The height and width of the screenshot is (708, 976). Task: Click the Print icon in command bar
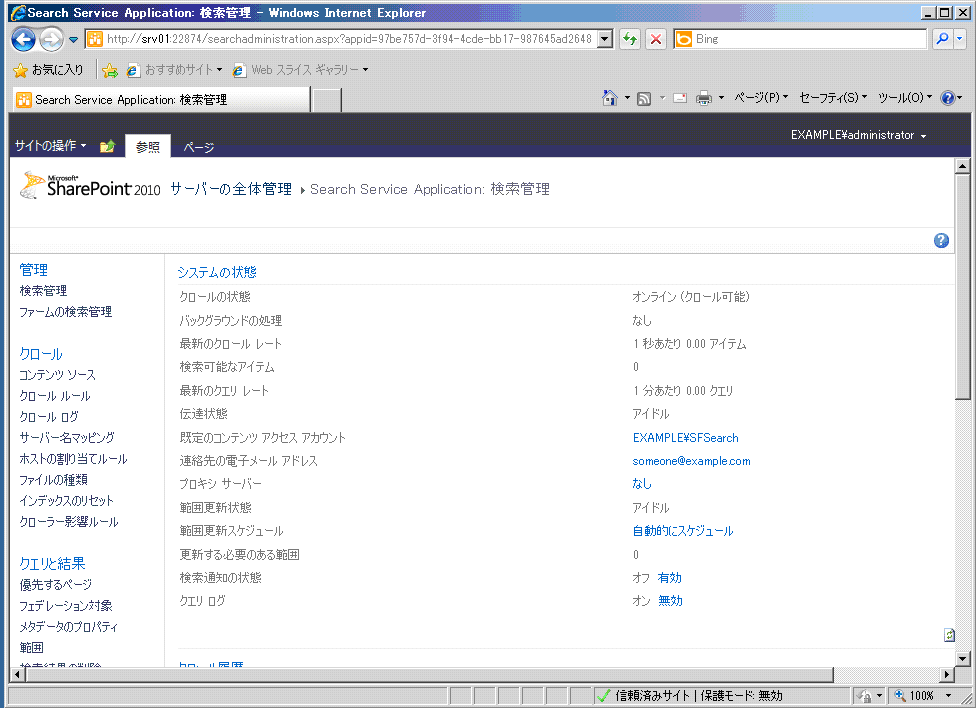(x=704, y=98)
